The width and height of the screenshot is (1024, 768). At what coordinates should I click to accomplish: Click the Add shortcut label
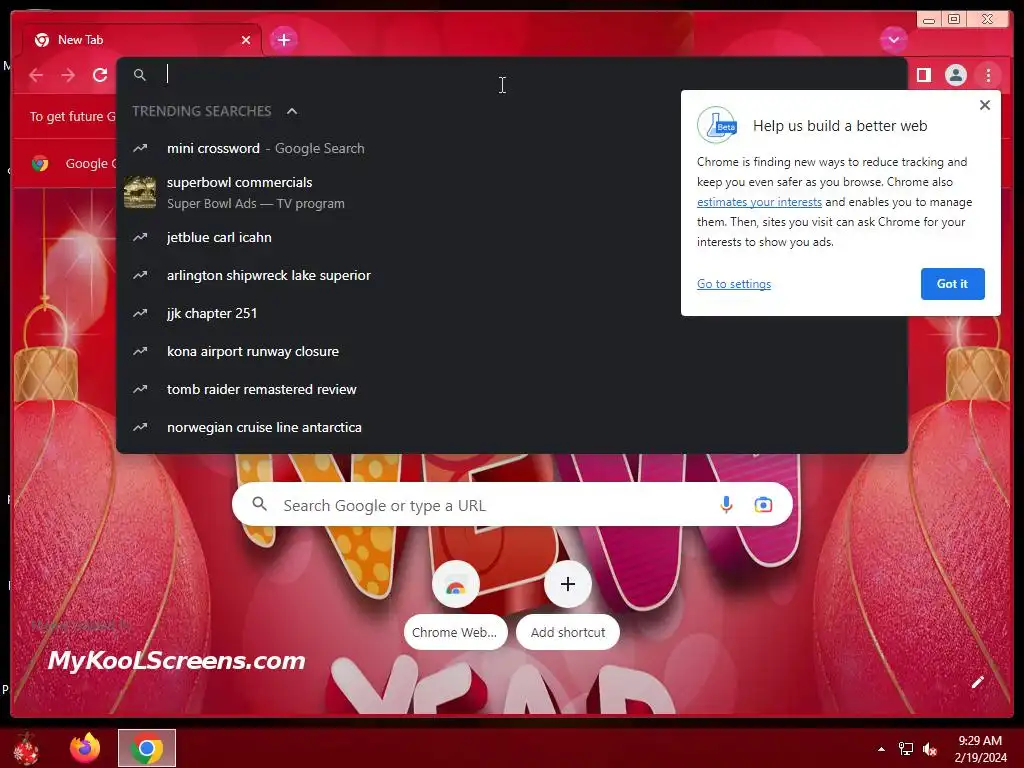click(568, 632)
